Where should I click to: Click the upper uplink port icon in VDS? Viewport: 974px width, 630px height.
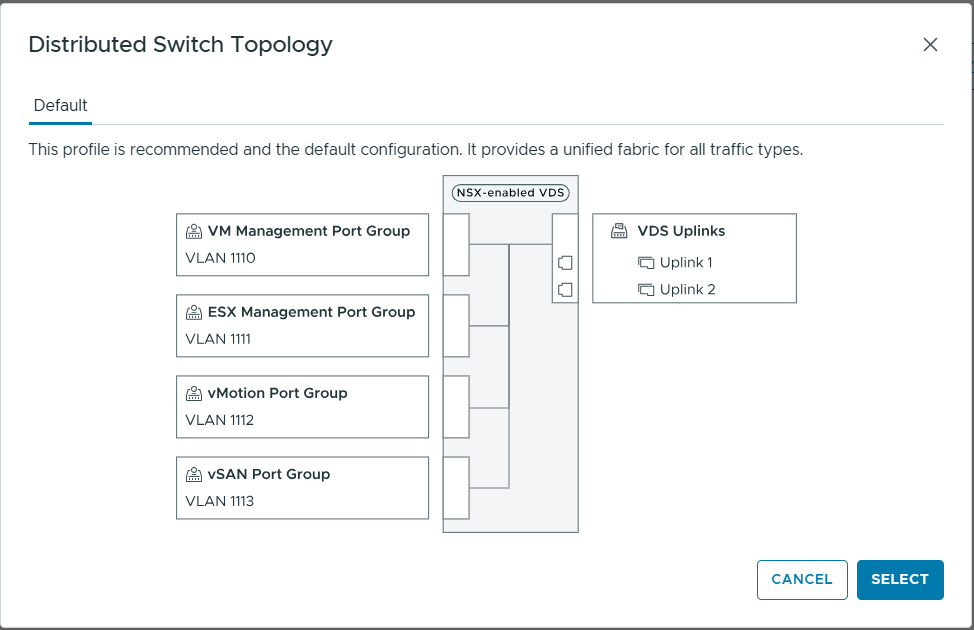(x=565, y=263)
